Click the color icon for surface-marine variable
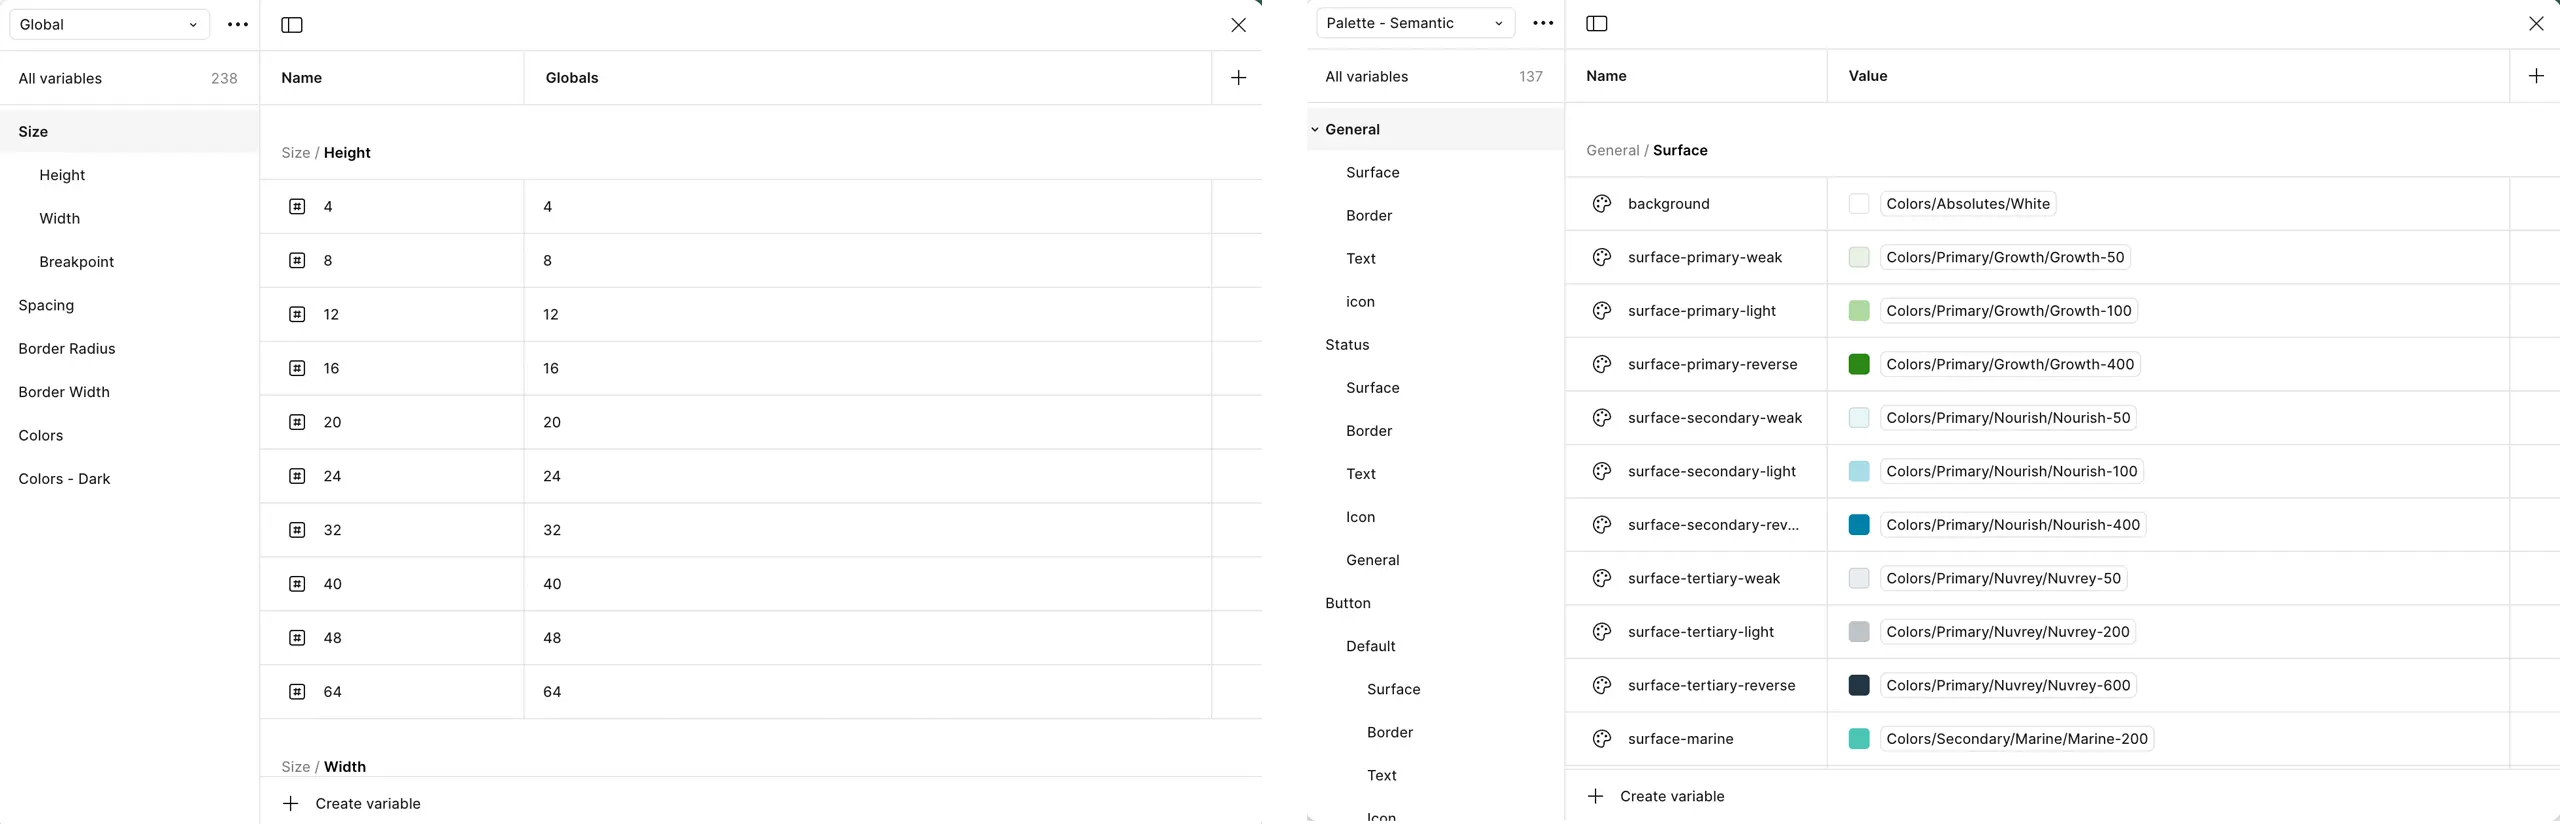 pos(1601,739)
